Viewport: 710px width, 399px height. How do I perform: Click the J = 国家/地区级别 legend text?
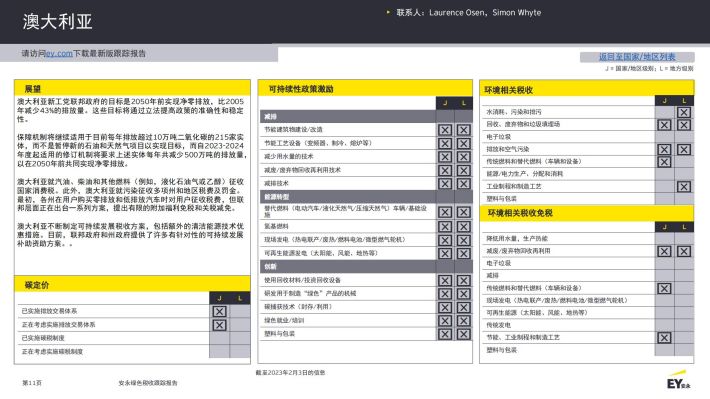(629, 69)
